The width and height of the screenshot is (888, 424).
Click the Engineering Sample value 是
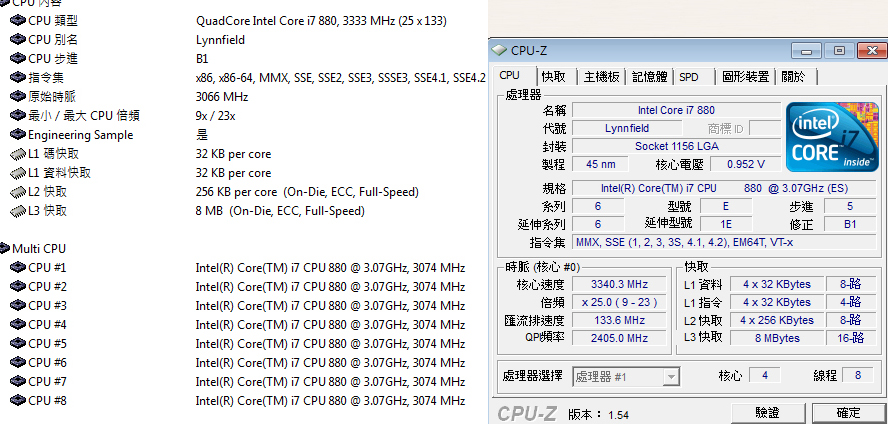202,135
